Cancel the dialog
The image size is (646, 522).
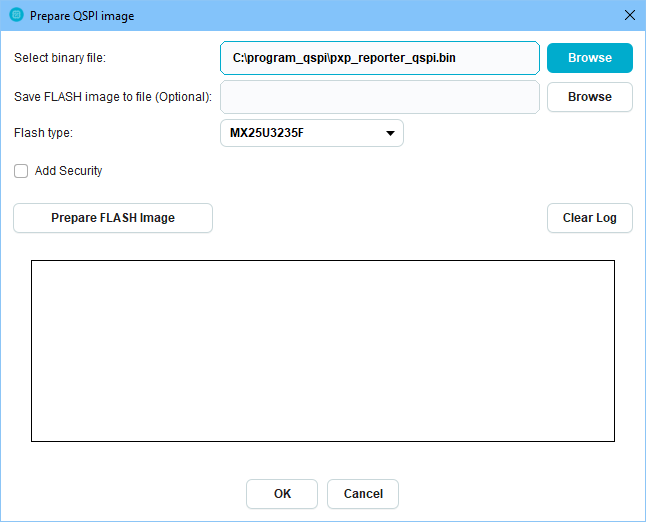363,494
